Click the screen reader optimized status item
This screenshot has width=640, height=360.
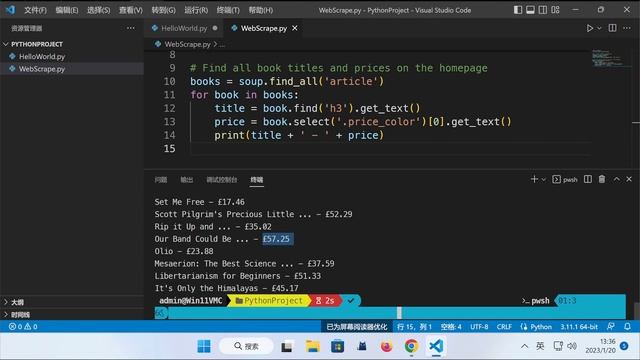pos(357,327)
